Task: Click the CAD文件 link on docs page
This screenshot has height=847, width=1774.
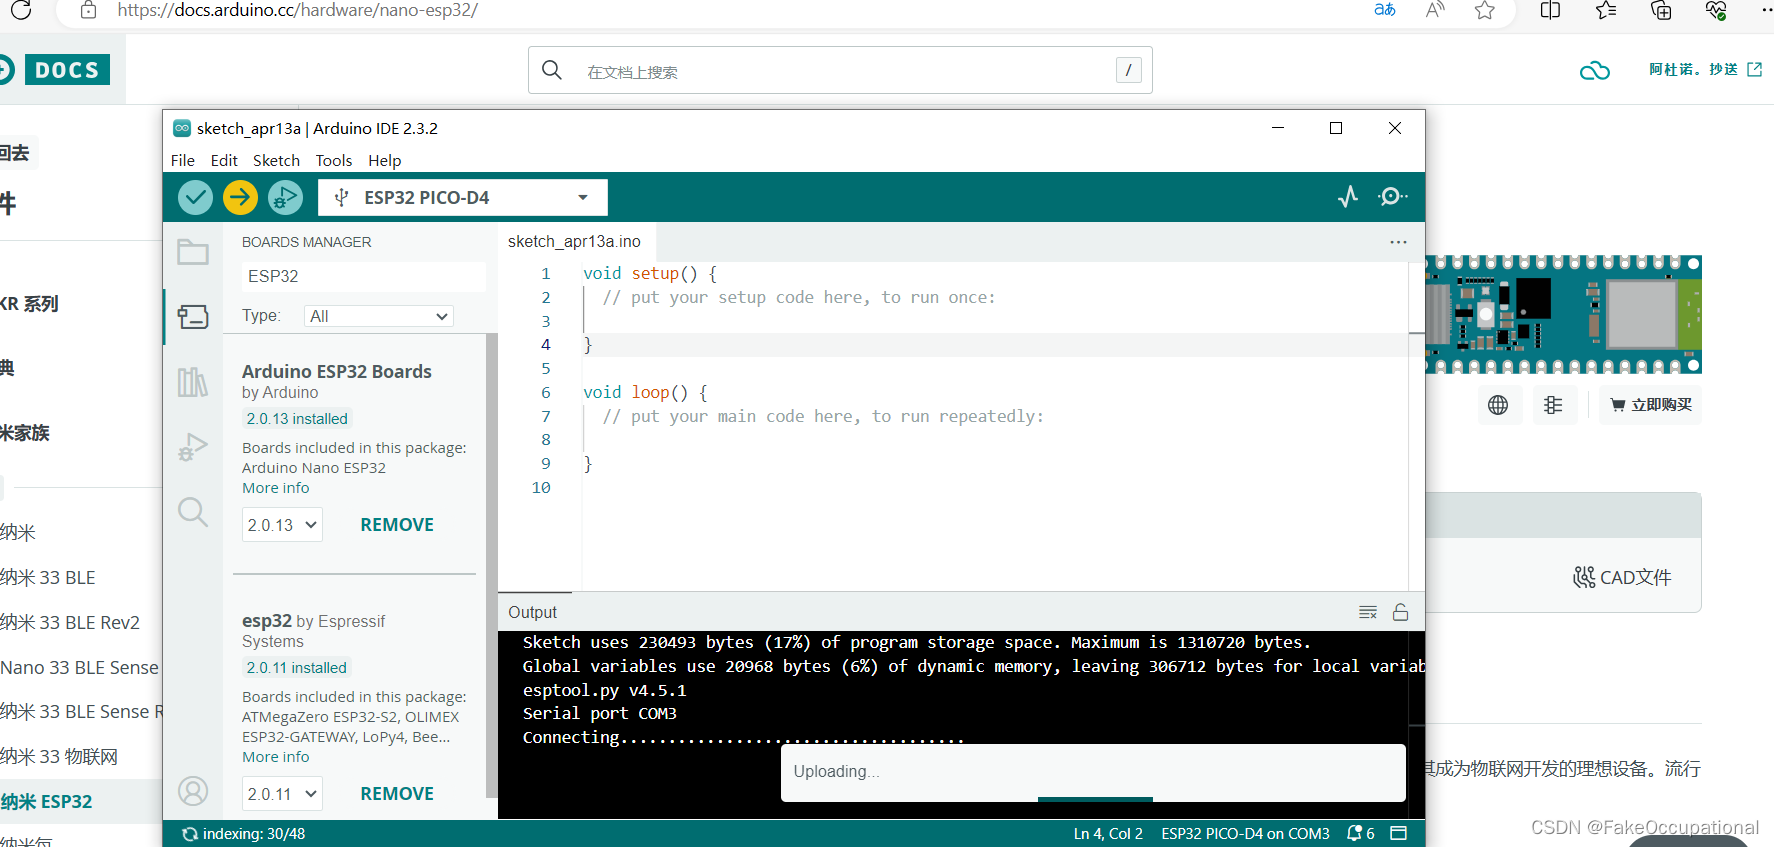Action: coord(1622,577)
